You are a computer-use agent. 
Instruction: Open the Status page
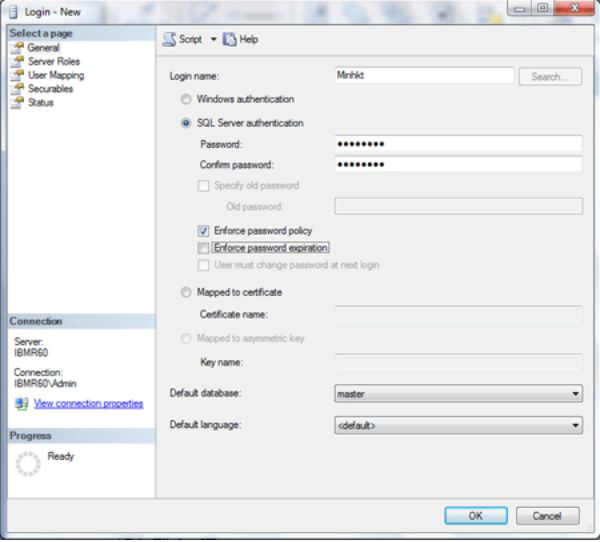(41, 103)
